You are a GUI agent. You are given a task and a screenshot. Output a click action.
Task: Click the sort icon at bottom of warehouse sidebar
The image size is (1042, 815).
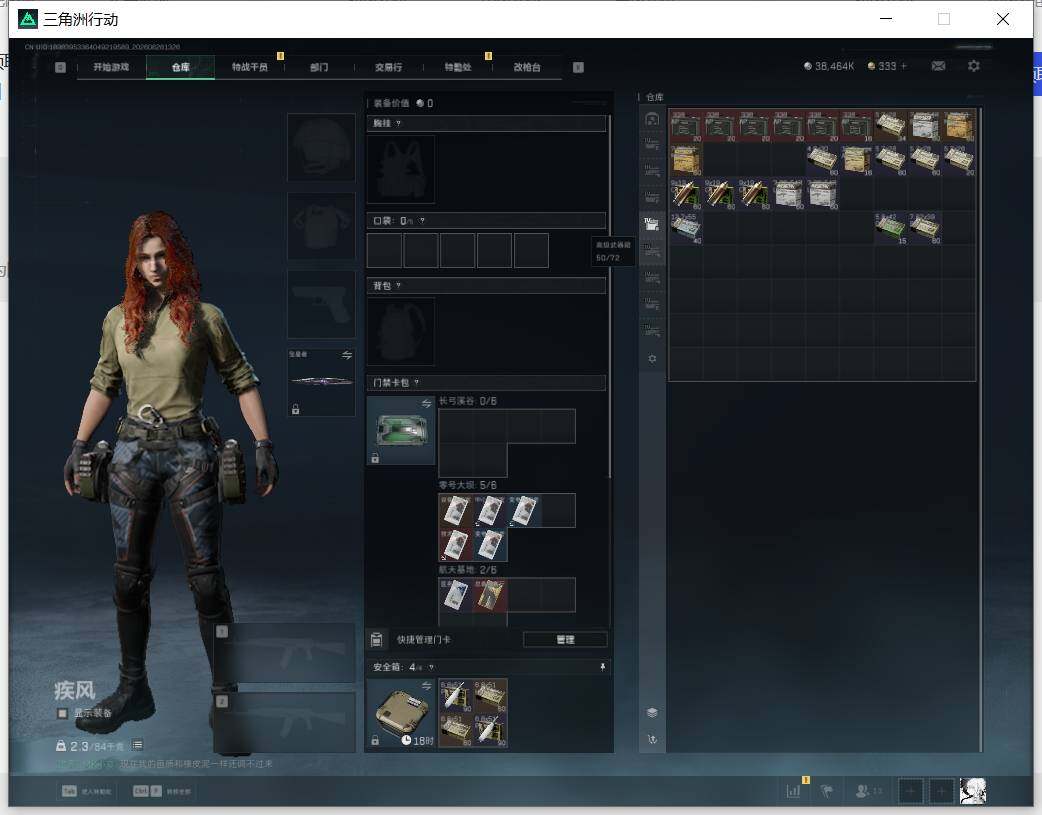pyautogui.click(x=652, y=739)
